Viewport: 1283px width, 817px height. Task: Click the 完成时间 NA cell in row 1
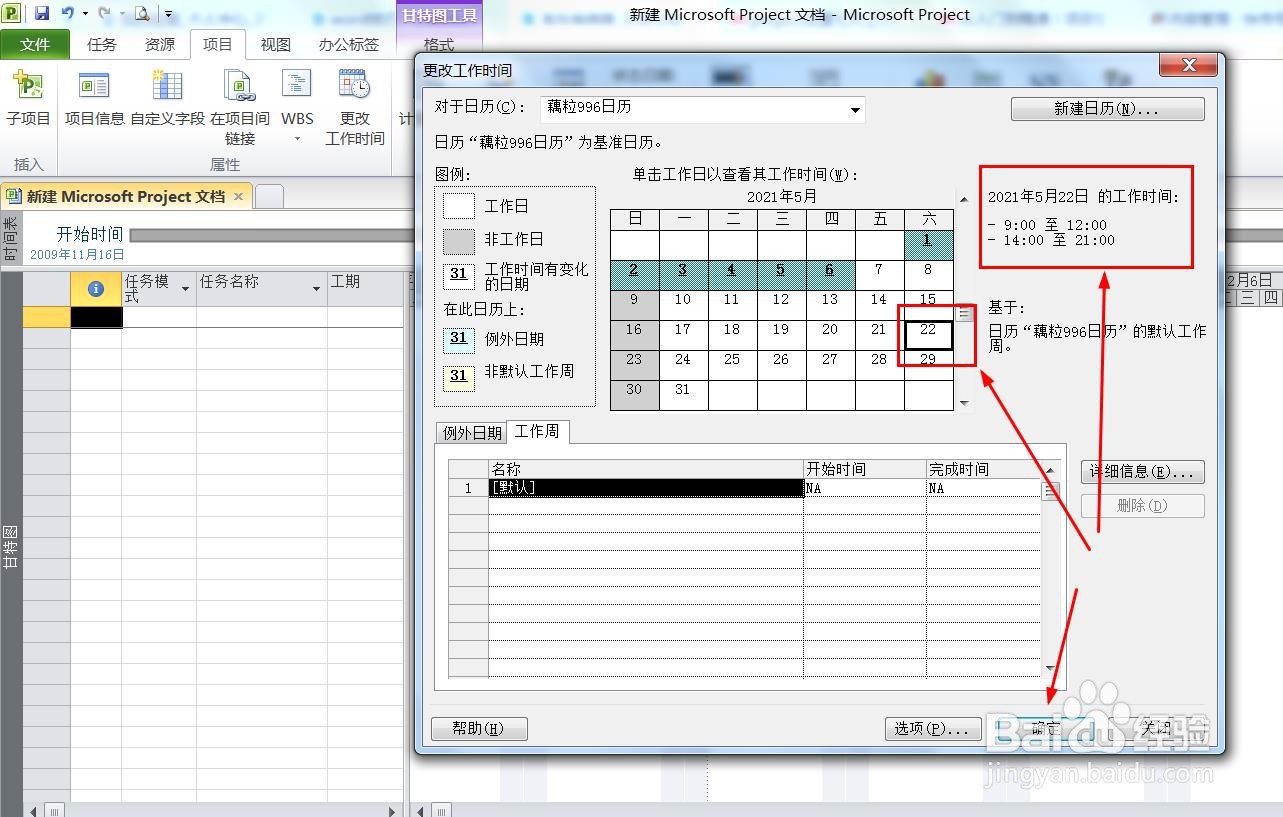click(x=984, y=488)
